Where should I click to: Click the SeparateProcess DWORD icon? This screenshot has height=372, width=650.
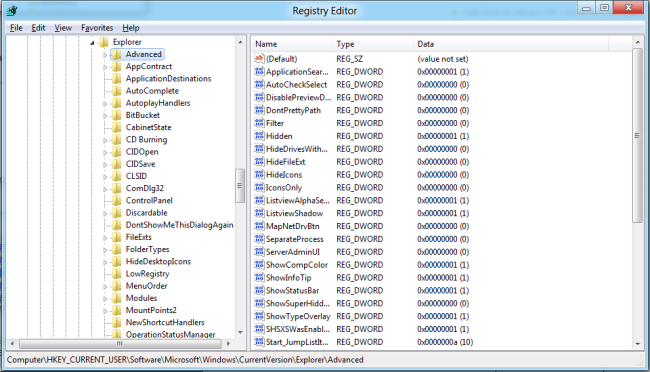(259, 238)
